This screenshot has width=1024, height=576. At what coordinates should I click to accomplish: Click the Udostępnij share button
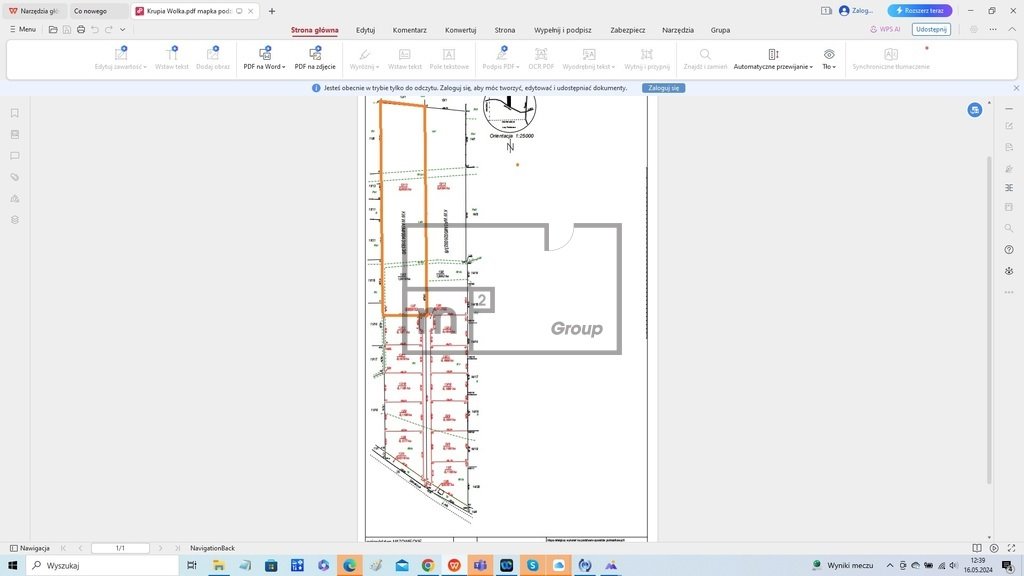click(x=930, y=30)
